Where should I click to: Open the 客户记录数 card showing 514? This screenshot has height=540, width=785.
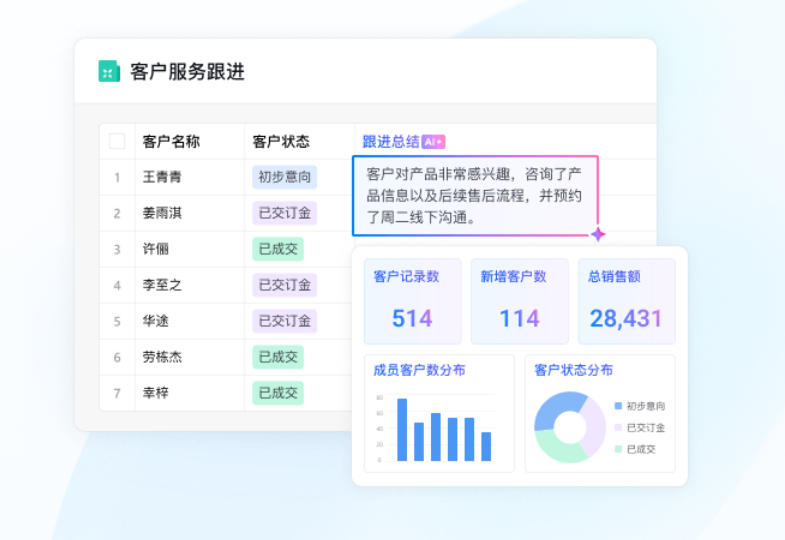[413, 301]
